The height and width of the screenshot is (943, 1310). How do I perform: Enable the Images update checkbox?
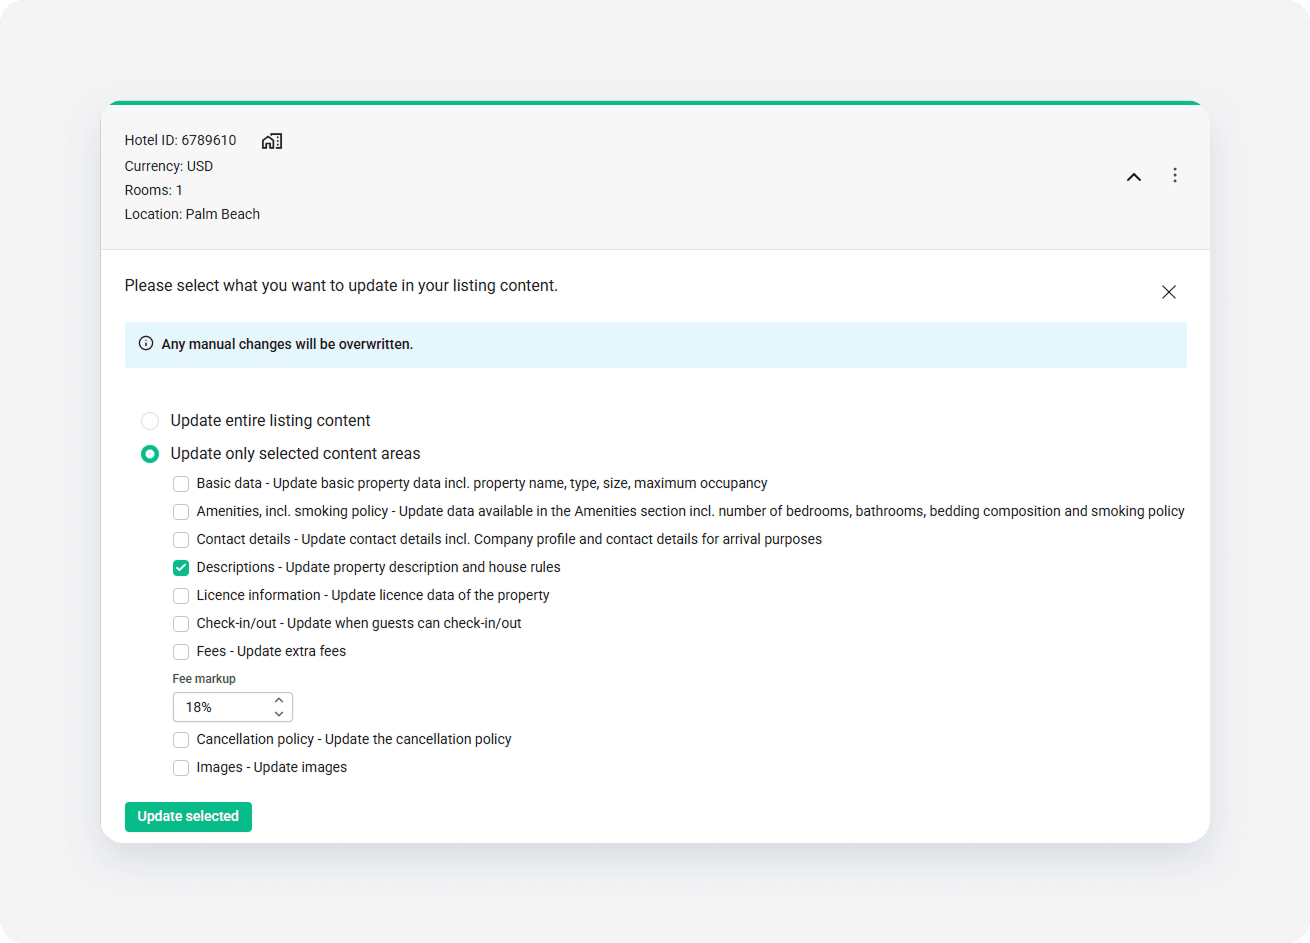point(181,768)
